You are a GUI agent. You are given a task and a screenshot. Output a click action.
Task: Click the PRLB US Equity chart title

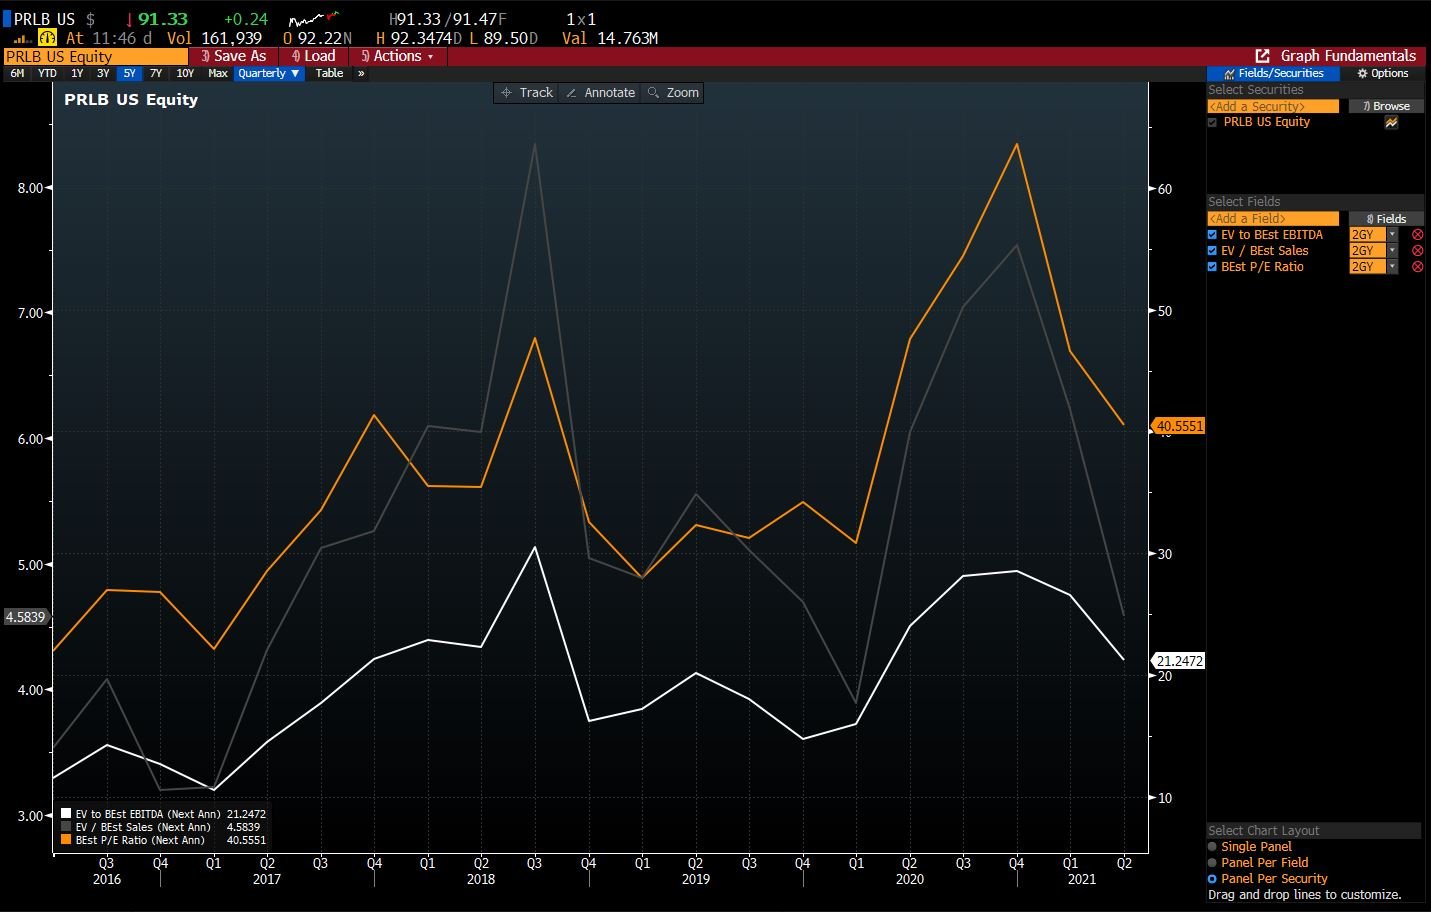tap(131, 99)
